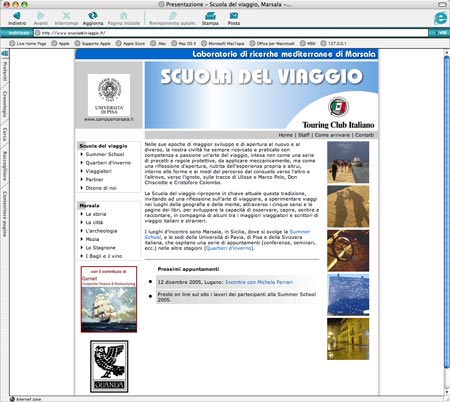Click the address bar URL field

231,33
